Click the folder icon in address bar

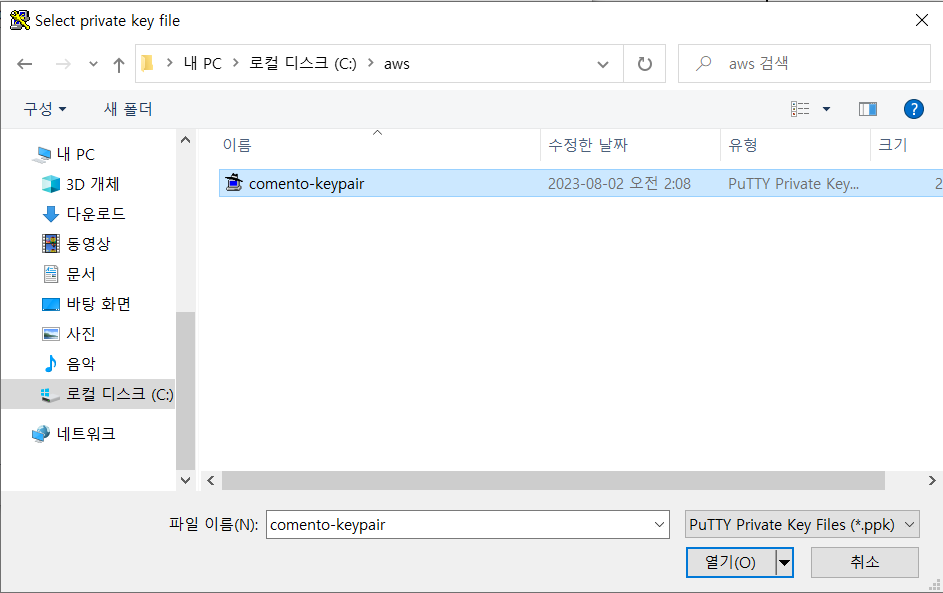coord(147,63)
